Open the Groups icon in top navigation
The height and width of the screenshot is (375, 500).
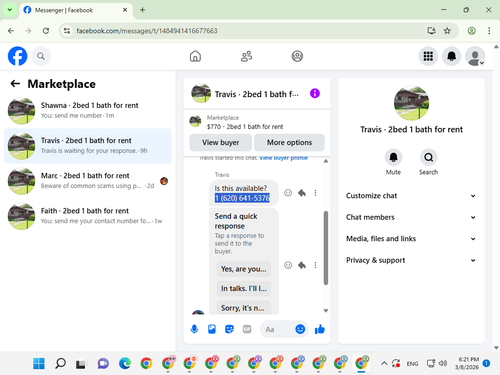coord(297,56)
